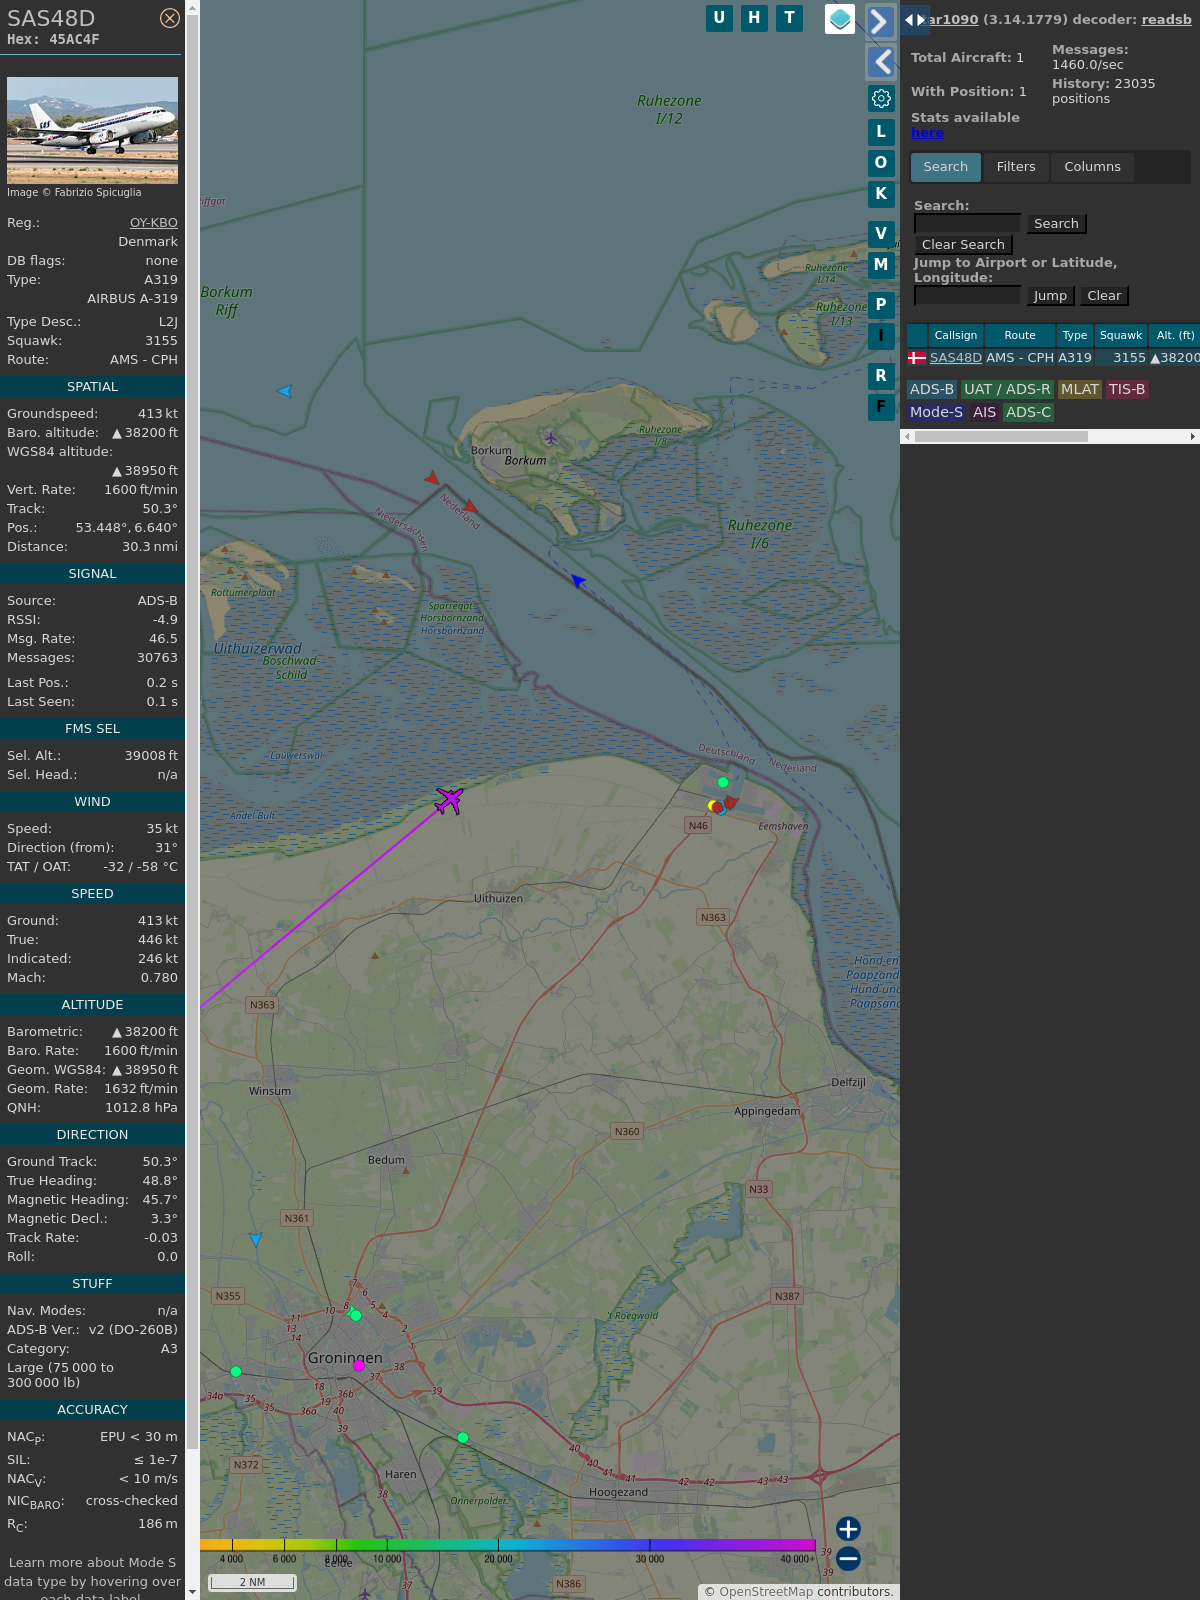This screenshot has height=1600, width=1200.
Task: Open the OY-KBO registration link
Action: pyautogui.click(x=154, y=223)
